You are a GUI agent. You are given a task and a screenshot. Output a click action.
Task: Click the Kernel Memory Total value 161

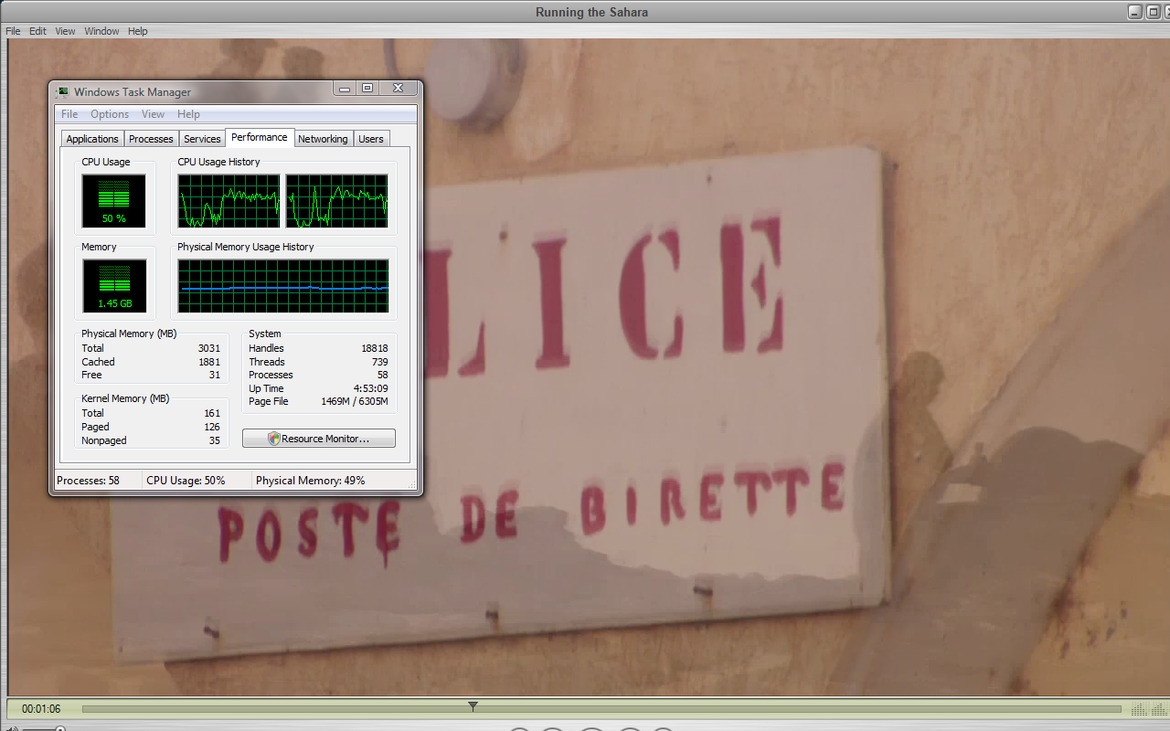[212, 413]
